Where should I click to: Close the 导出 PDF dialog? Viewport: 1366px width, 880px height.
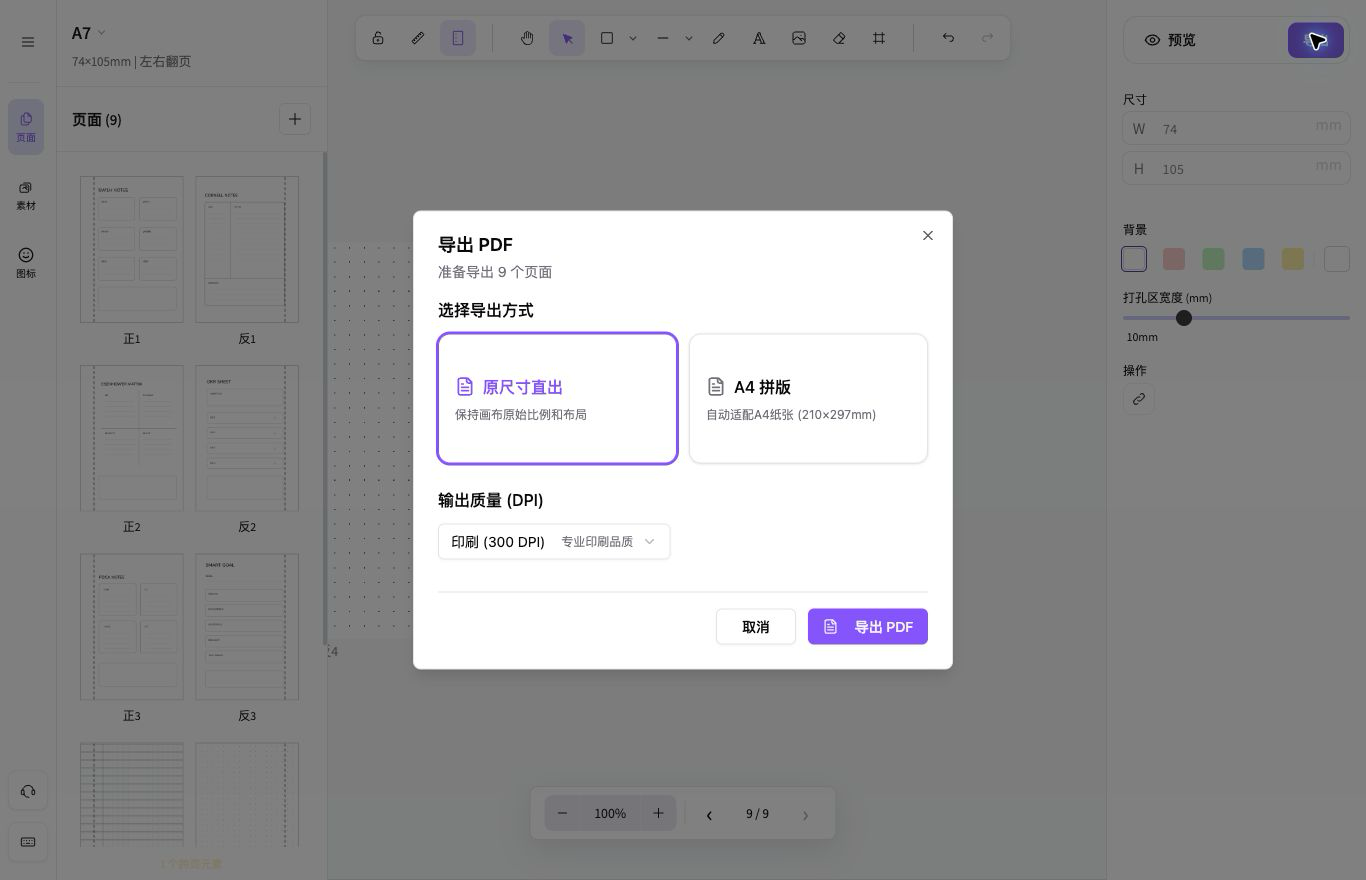[928, 235]
